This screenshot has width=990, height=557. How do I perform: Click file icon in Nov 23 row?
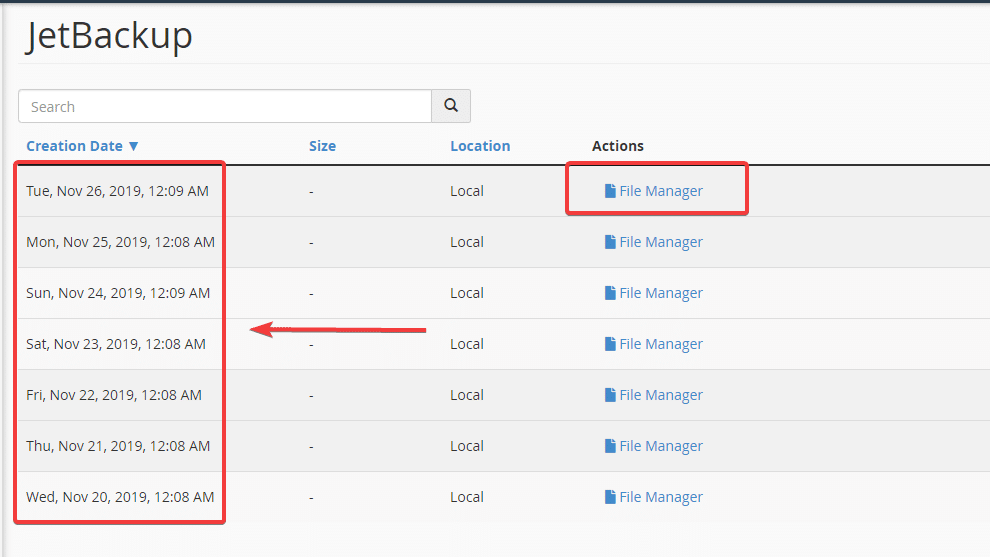610,344
